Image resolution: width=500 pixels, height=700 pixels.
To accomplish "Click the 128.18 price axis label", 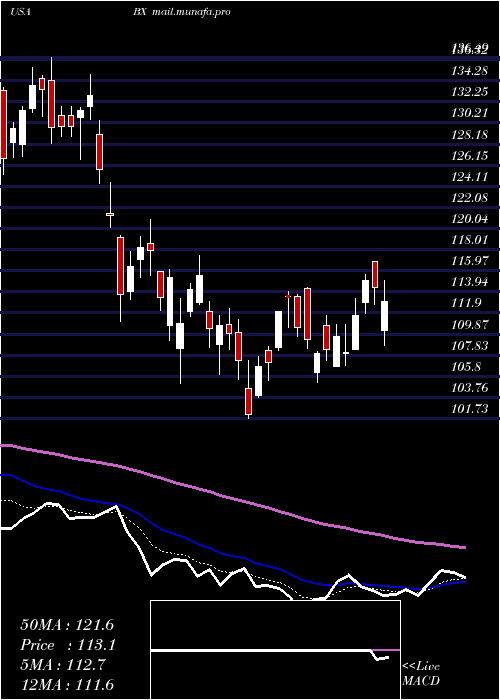I will pyautogui.click(x=470, y=135).
